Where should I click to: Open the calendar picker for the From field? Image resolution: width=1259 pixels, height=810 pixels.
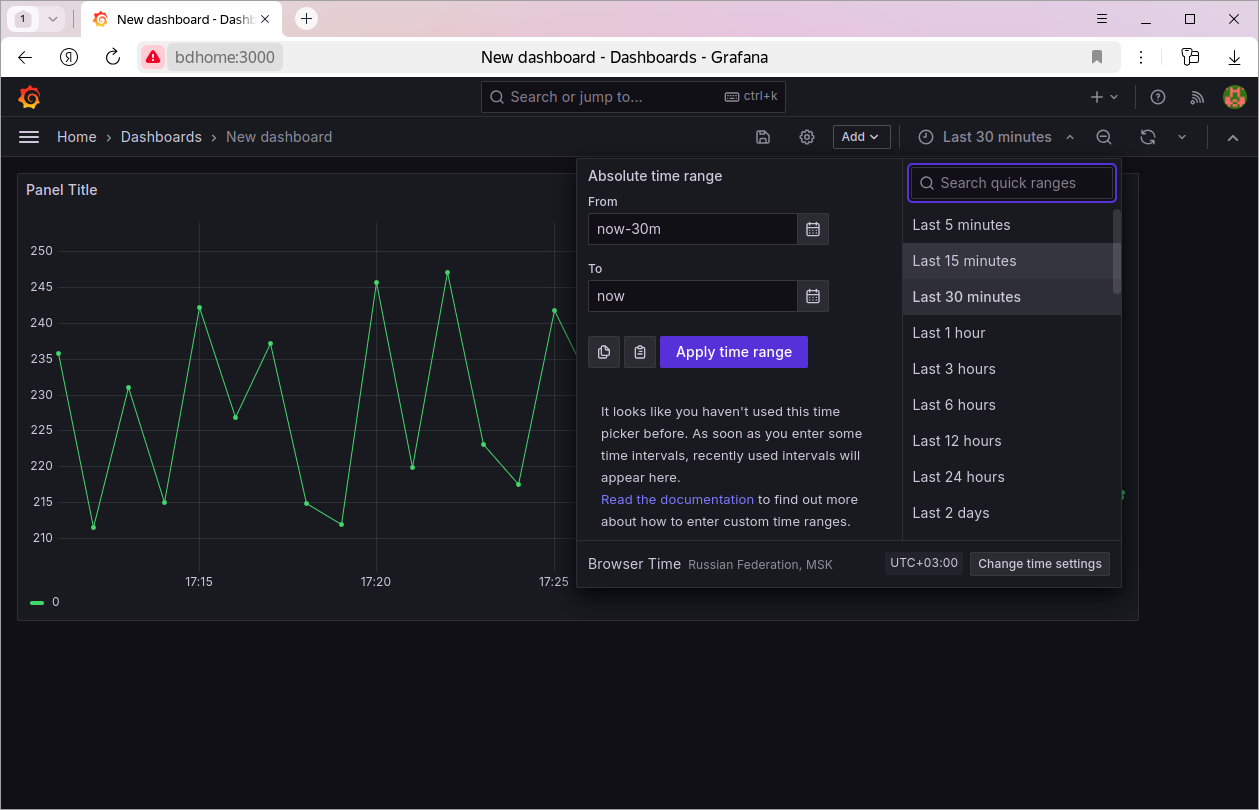point(813,229)
